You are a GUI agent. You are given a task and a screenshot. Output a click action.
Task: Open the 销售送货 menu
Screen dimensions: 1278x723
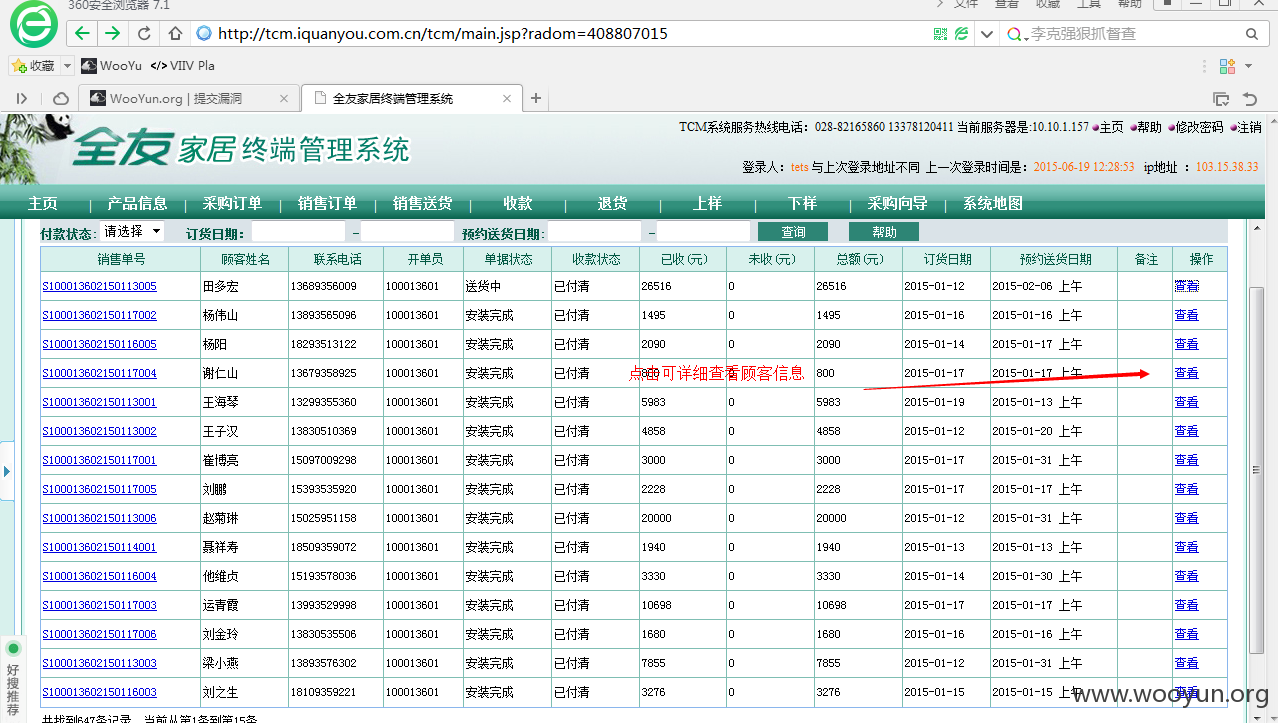(422, 203)
